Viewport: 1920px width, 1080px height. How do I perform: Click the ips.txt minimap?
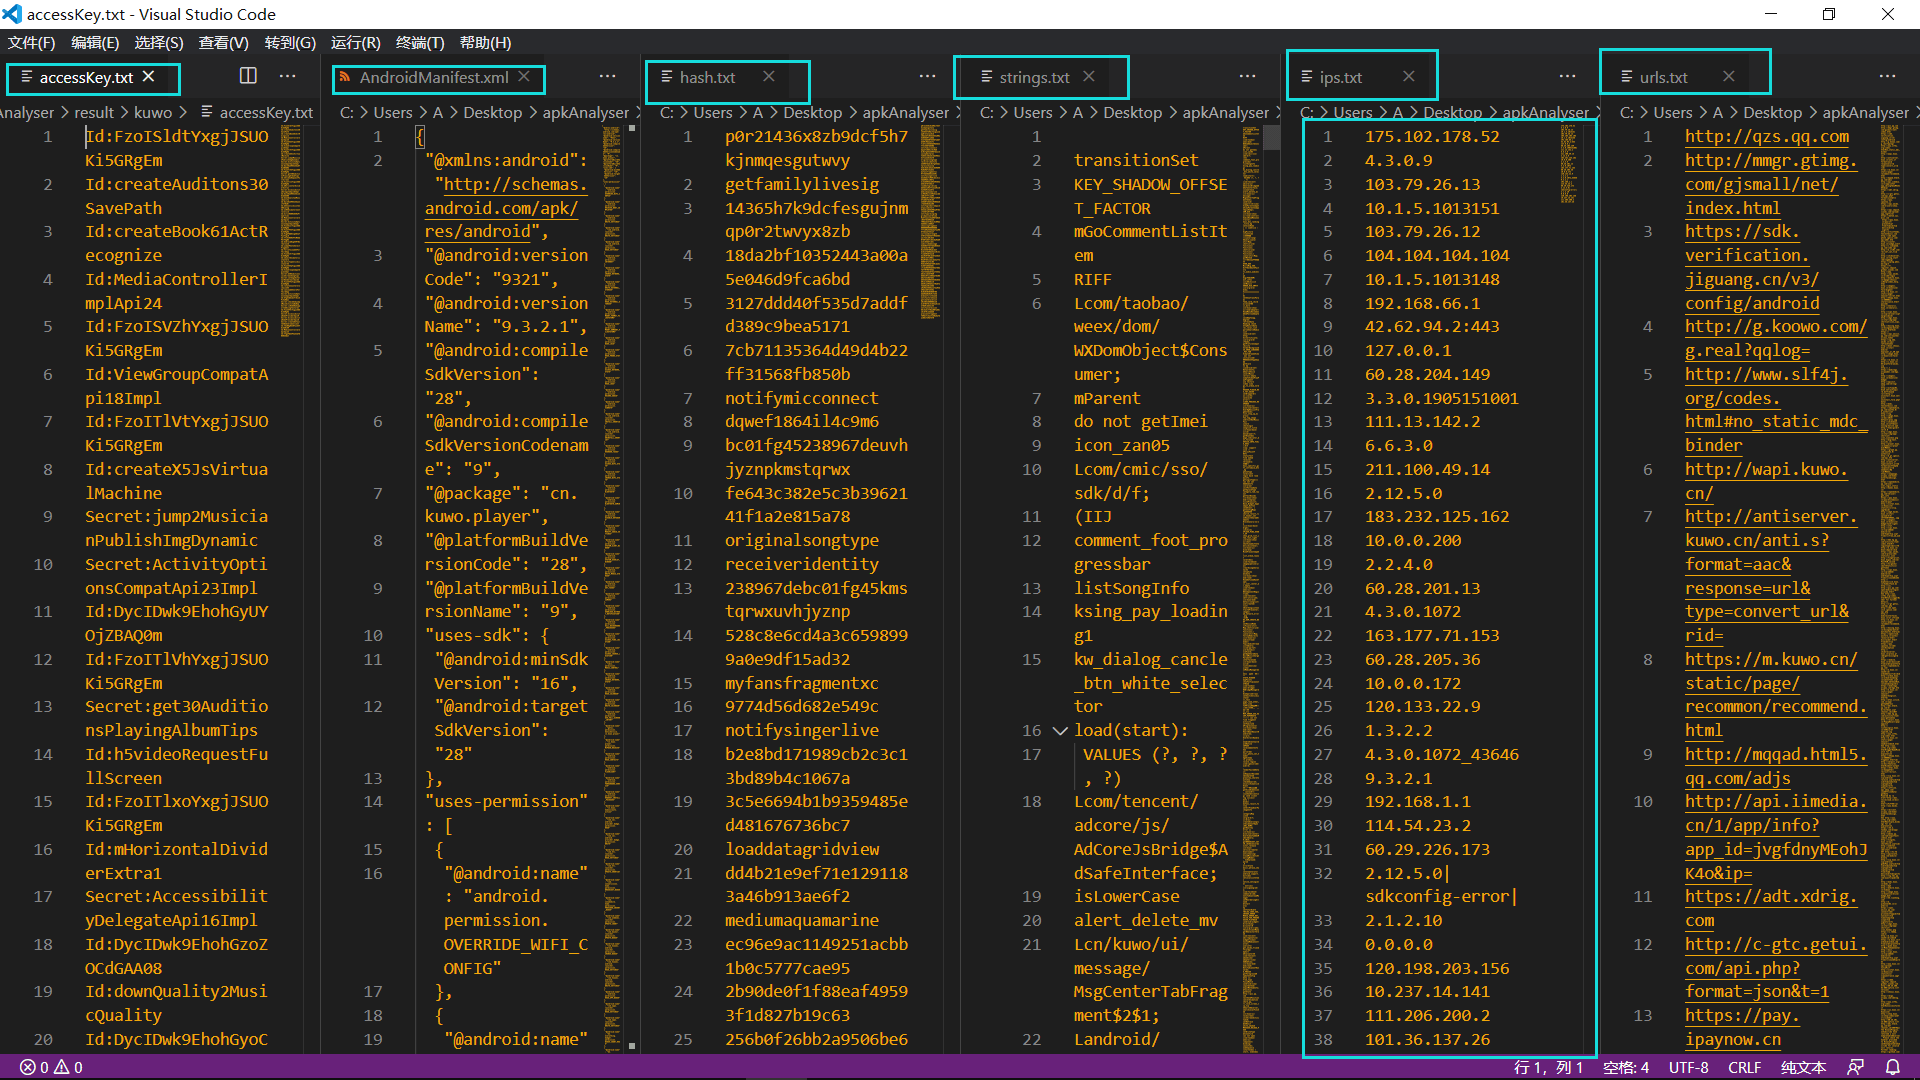click(1568, 165)
